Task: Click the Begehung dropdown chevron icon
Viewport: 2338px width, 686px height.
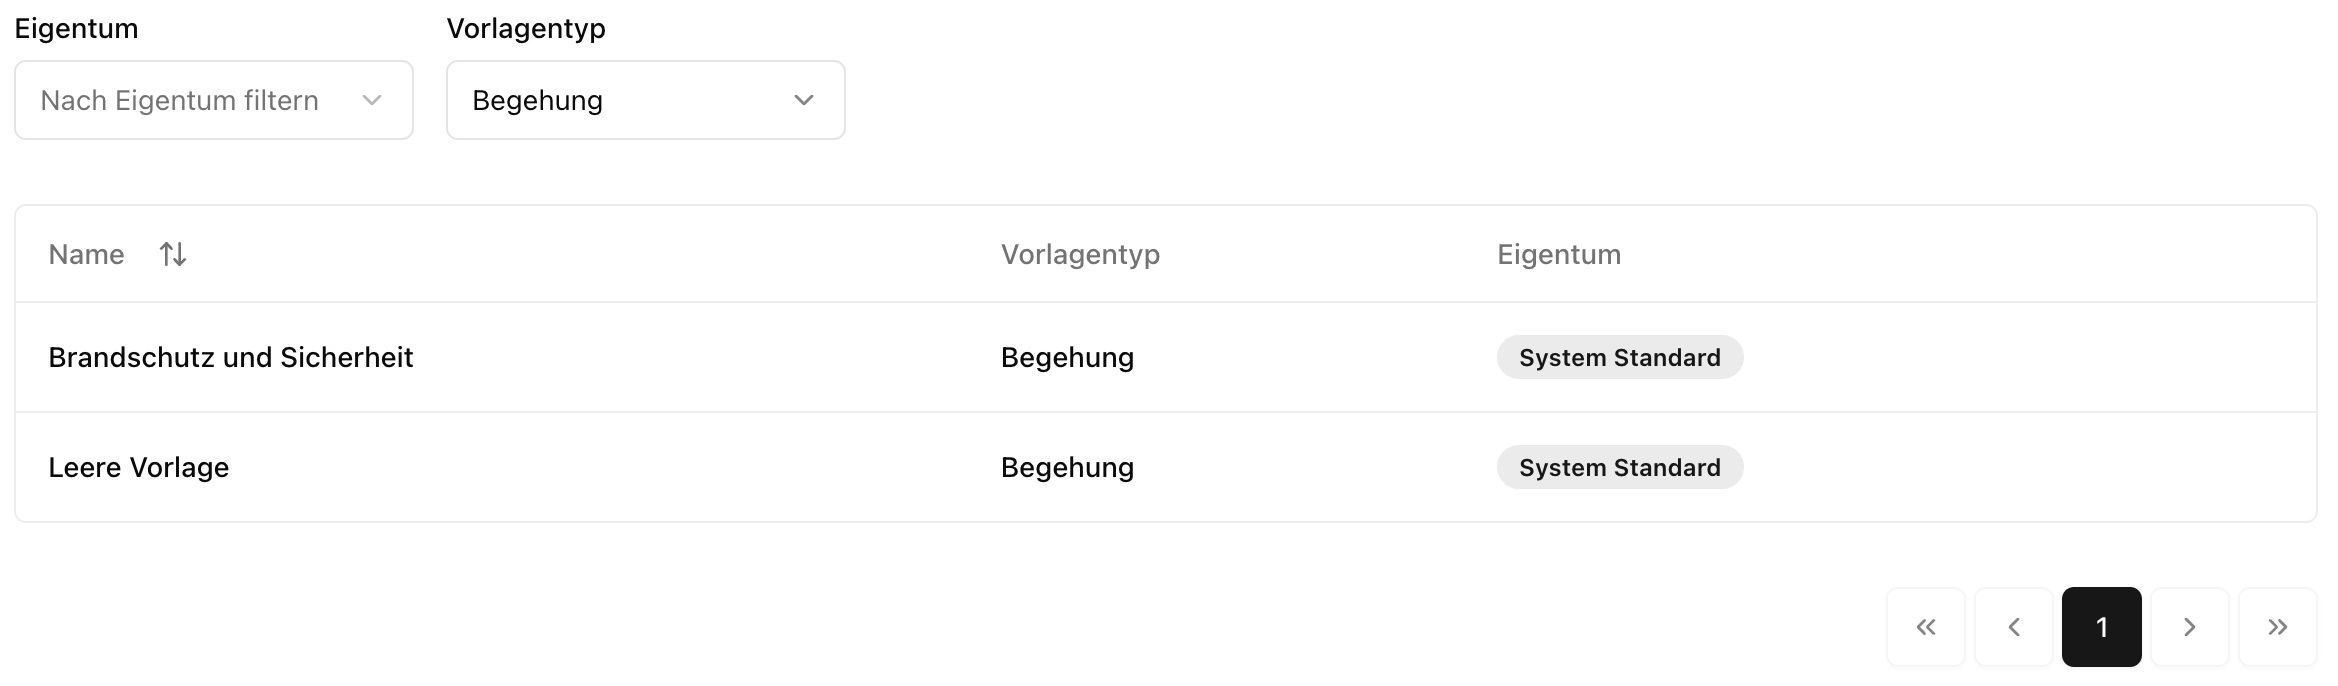Action: pos(805,100)
